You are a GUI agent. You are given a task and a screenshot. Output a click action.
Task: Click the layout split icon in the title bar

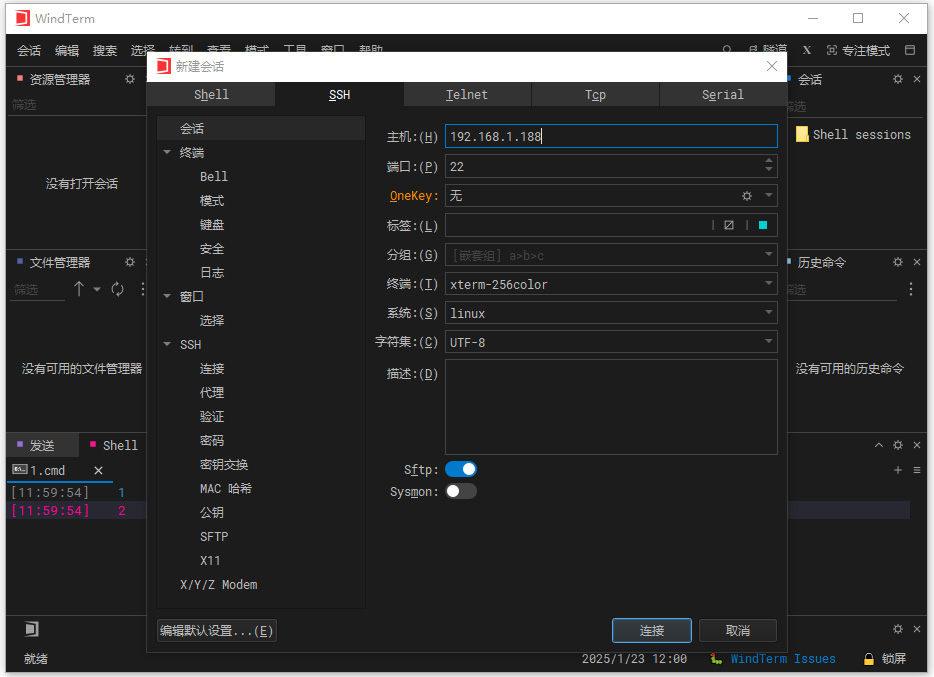coord(909,49)
